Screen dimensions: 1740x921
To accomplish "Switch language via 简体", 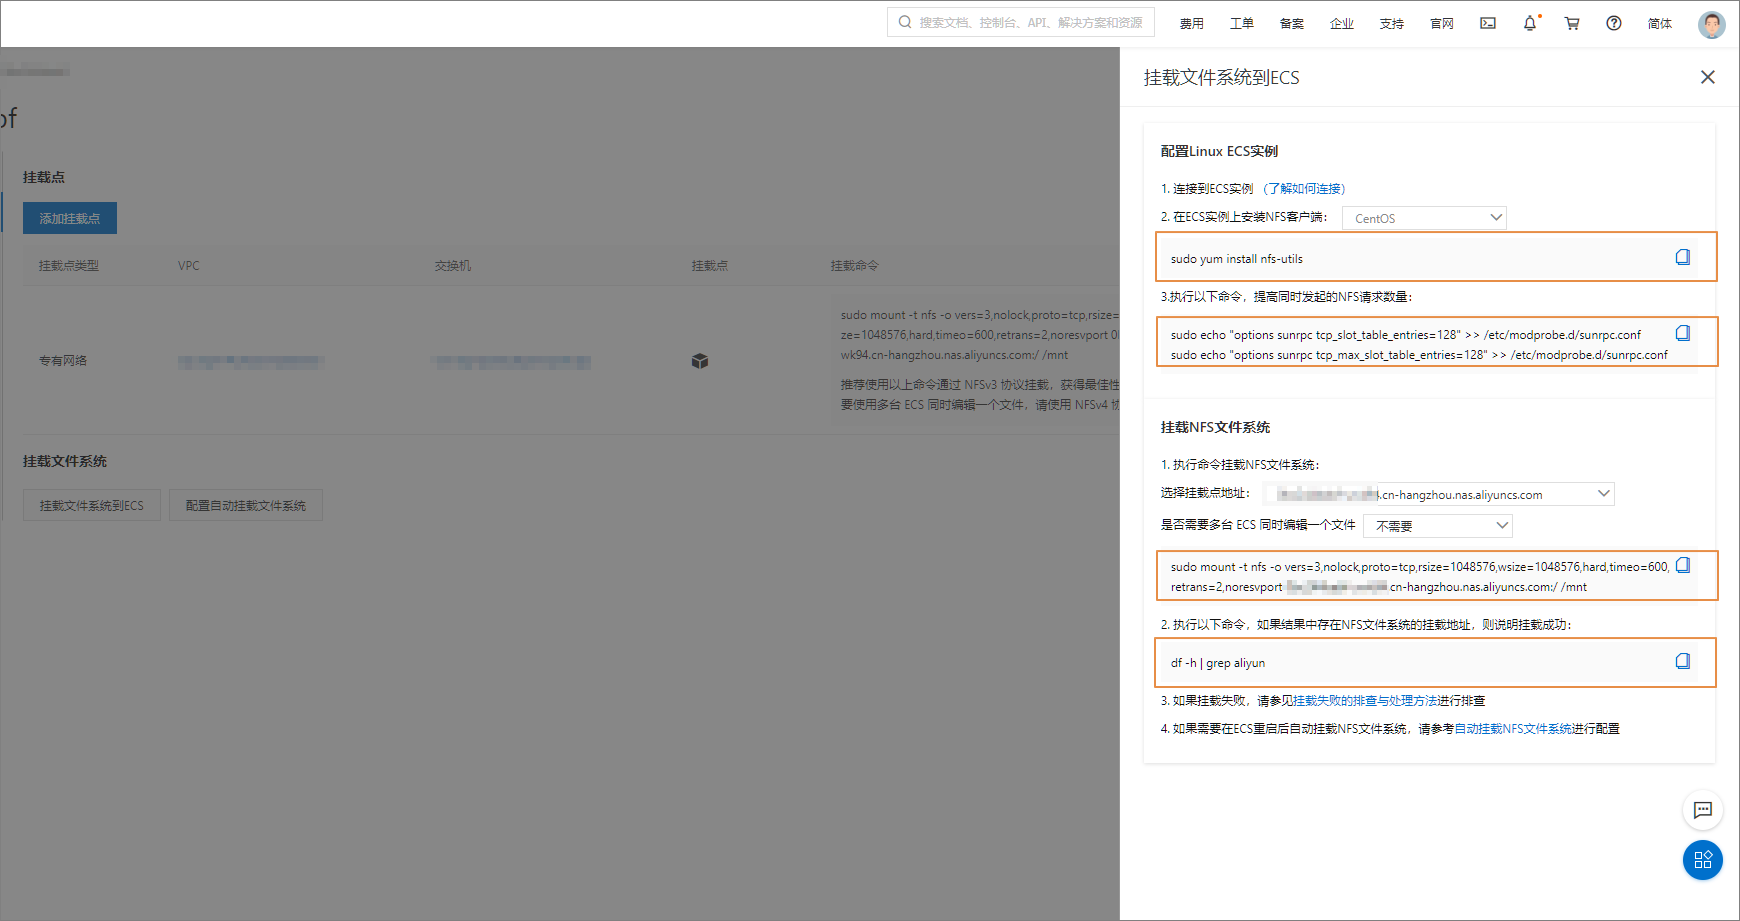I will (x=1659, y=23).
